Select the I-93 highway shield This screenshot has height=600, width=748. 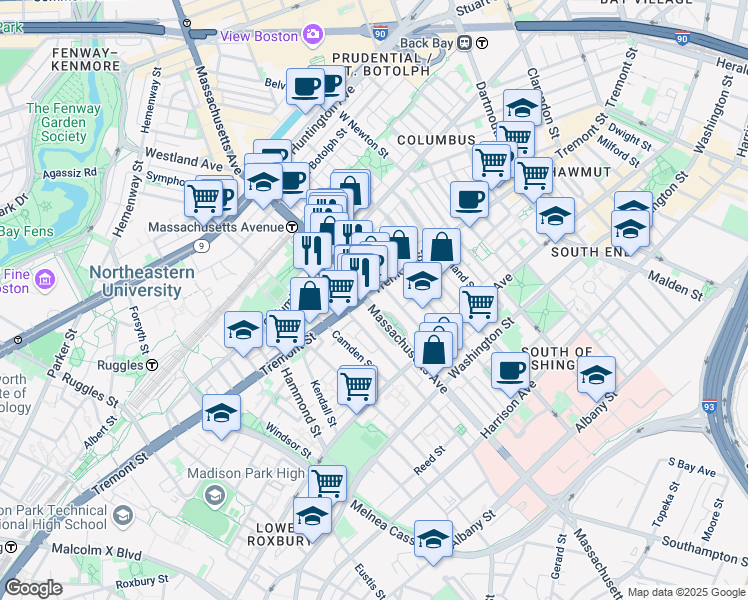(x=709, y=406)
